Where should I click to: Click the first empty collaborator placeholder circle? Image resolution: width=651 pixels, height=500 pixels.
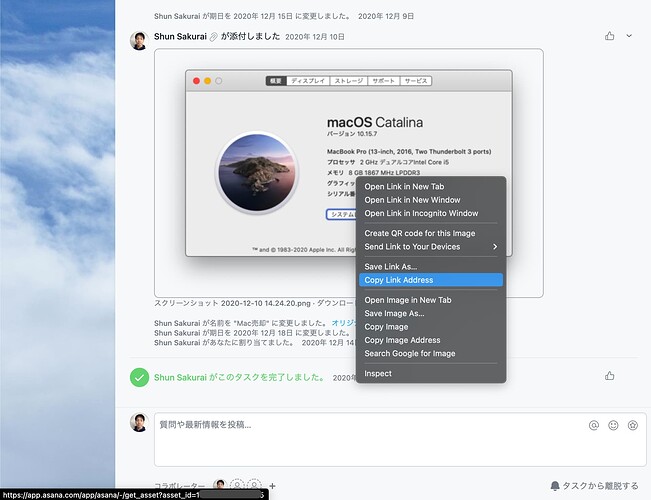pos(237,485)
